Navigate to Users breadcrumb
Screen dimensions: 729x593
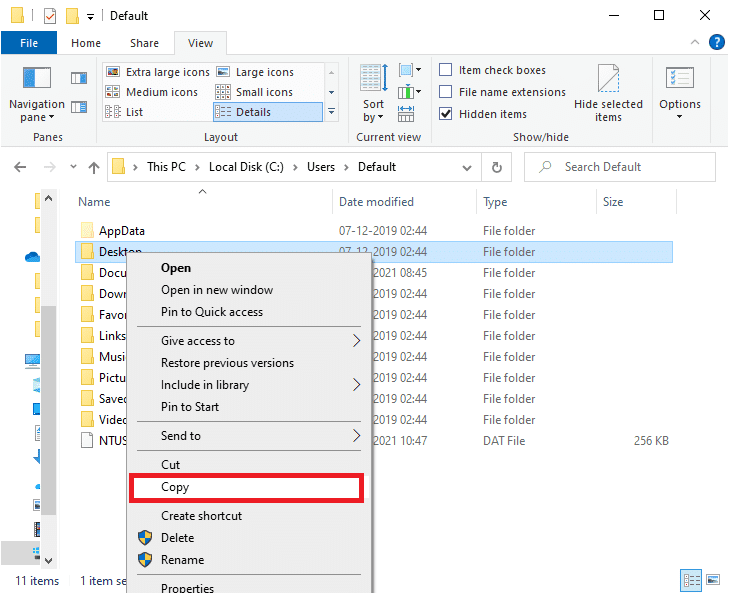[321, 167]
